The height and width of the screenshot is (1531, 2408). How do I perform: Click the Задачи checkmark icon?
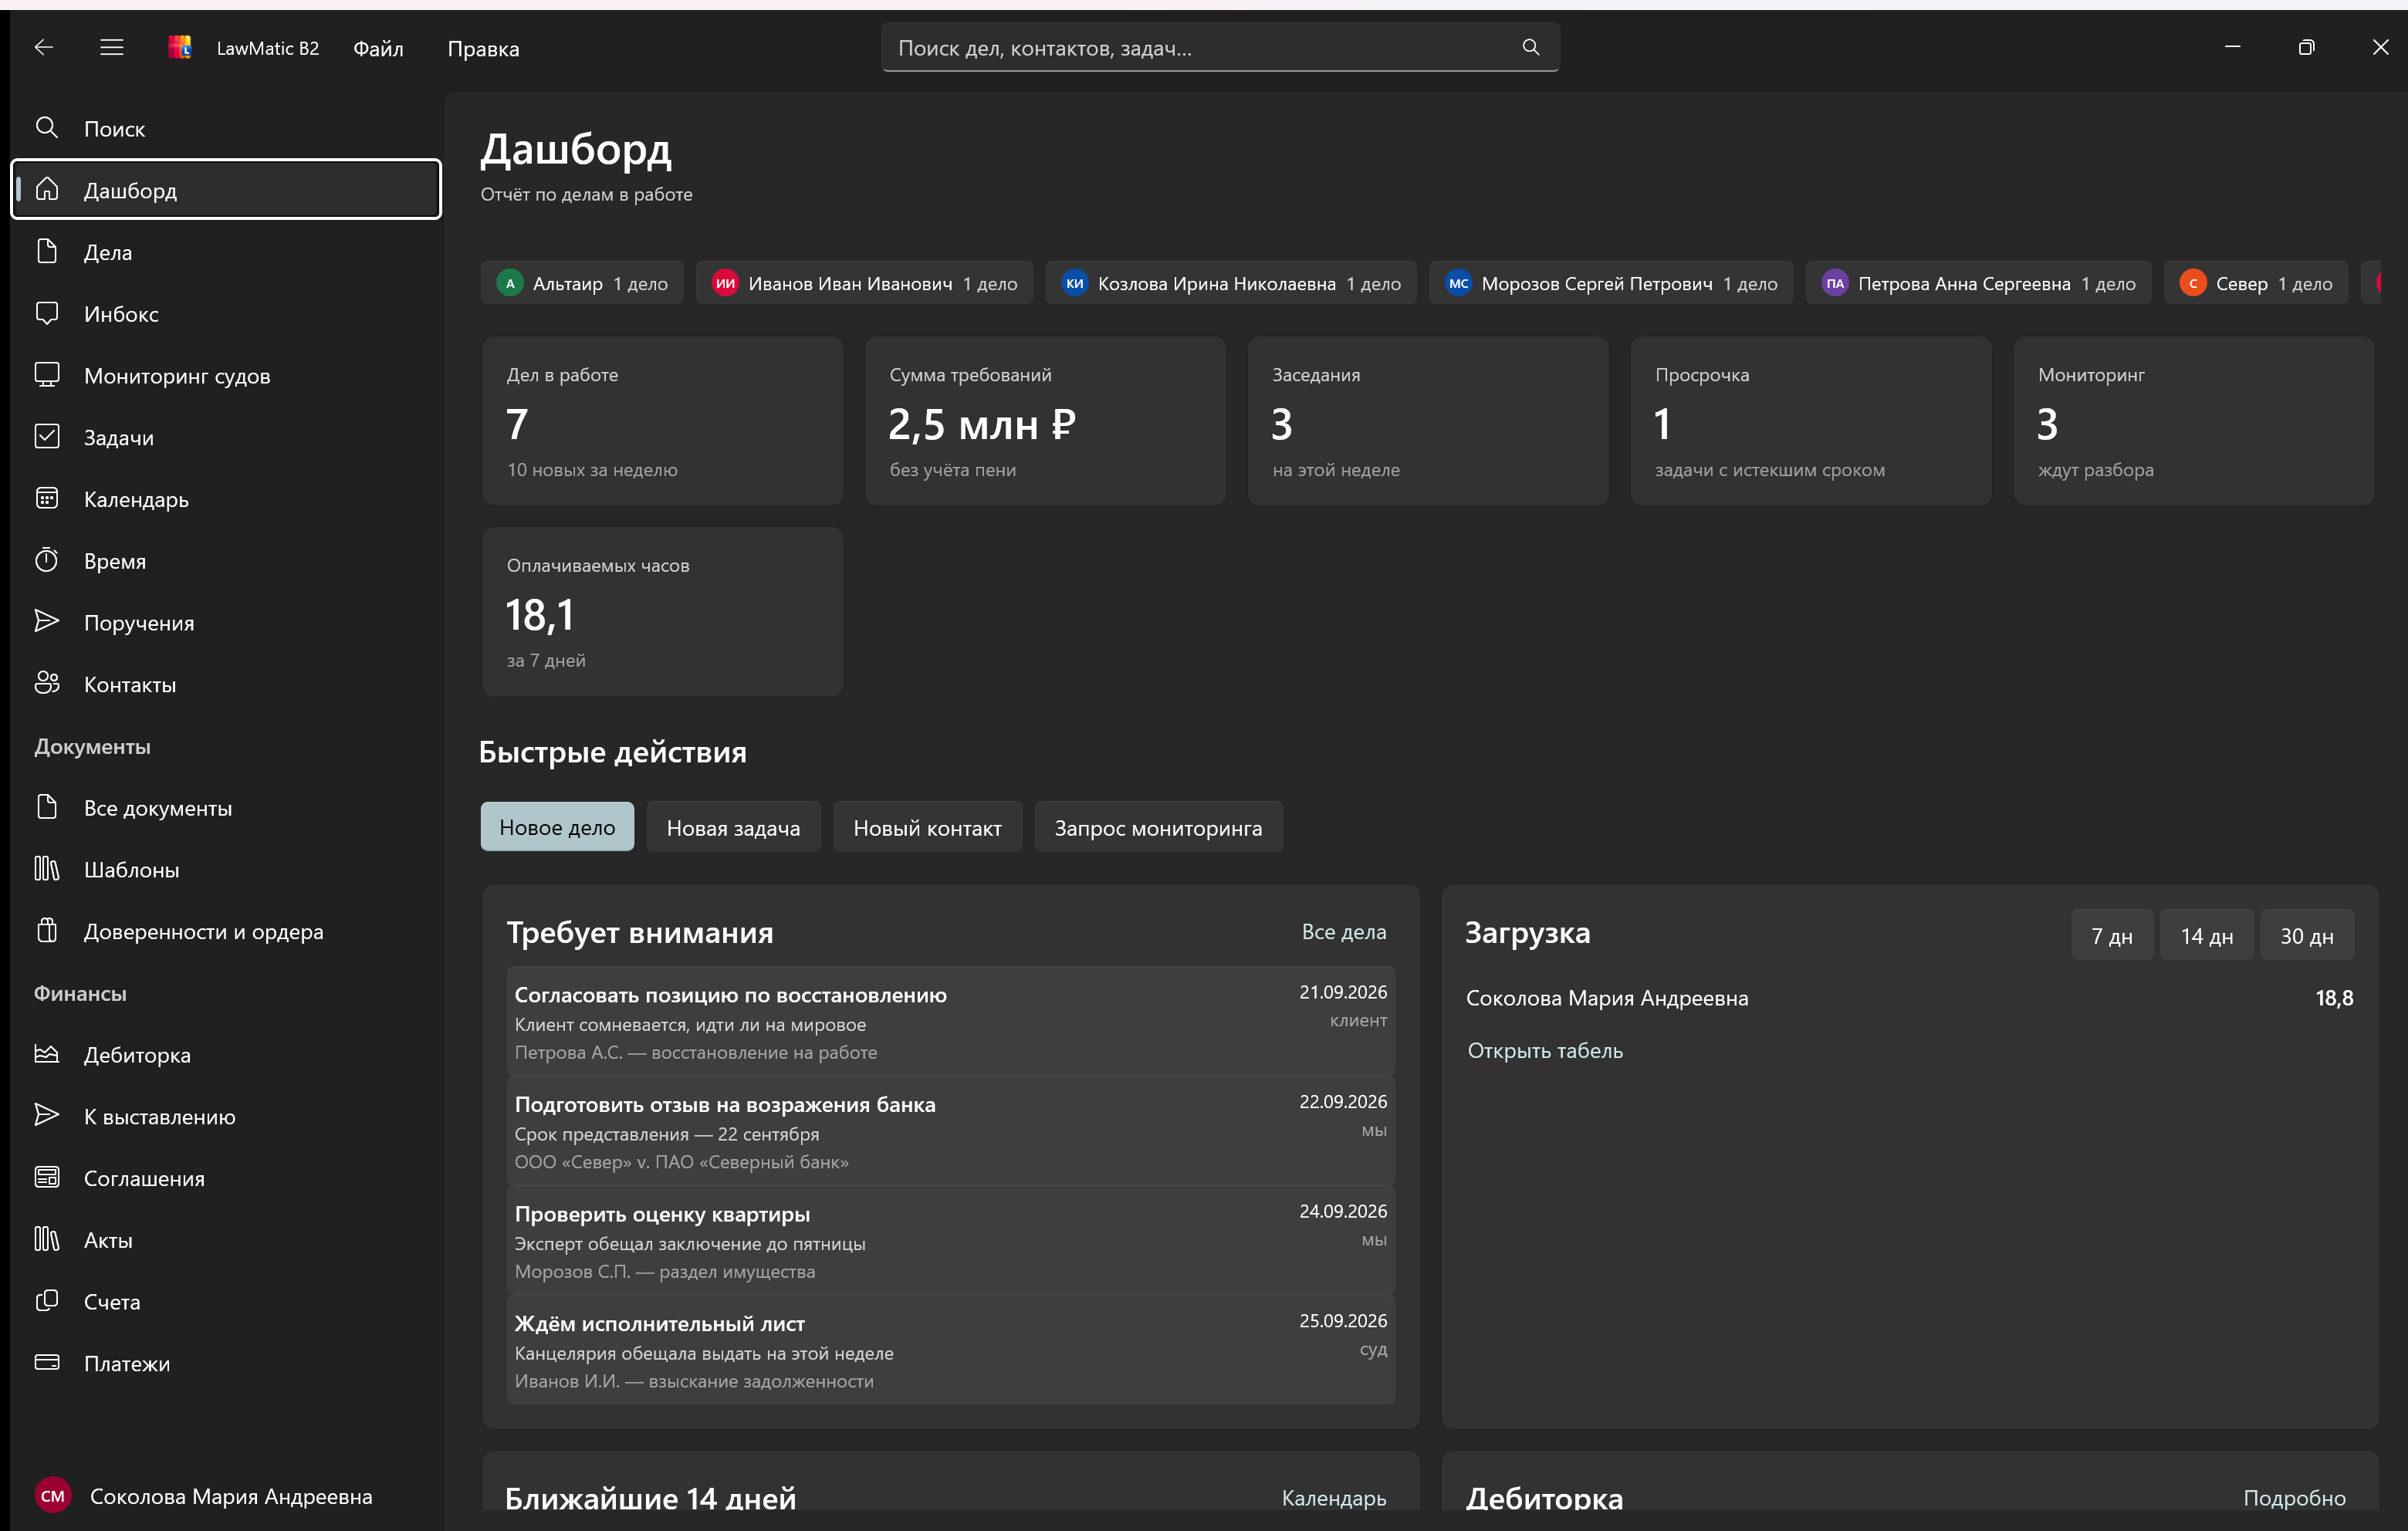pyautogui.click(x=47, y=437)
